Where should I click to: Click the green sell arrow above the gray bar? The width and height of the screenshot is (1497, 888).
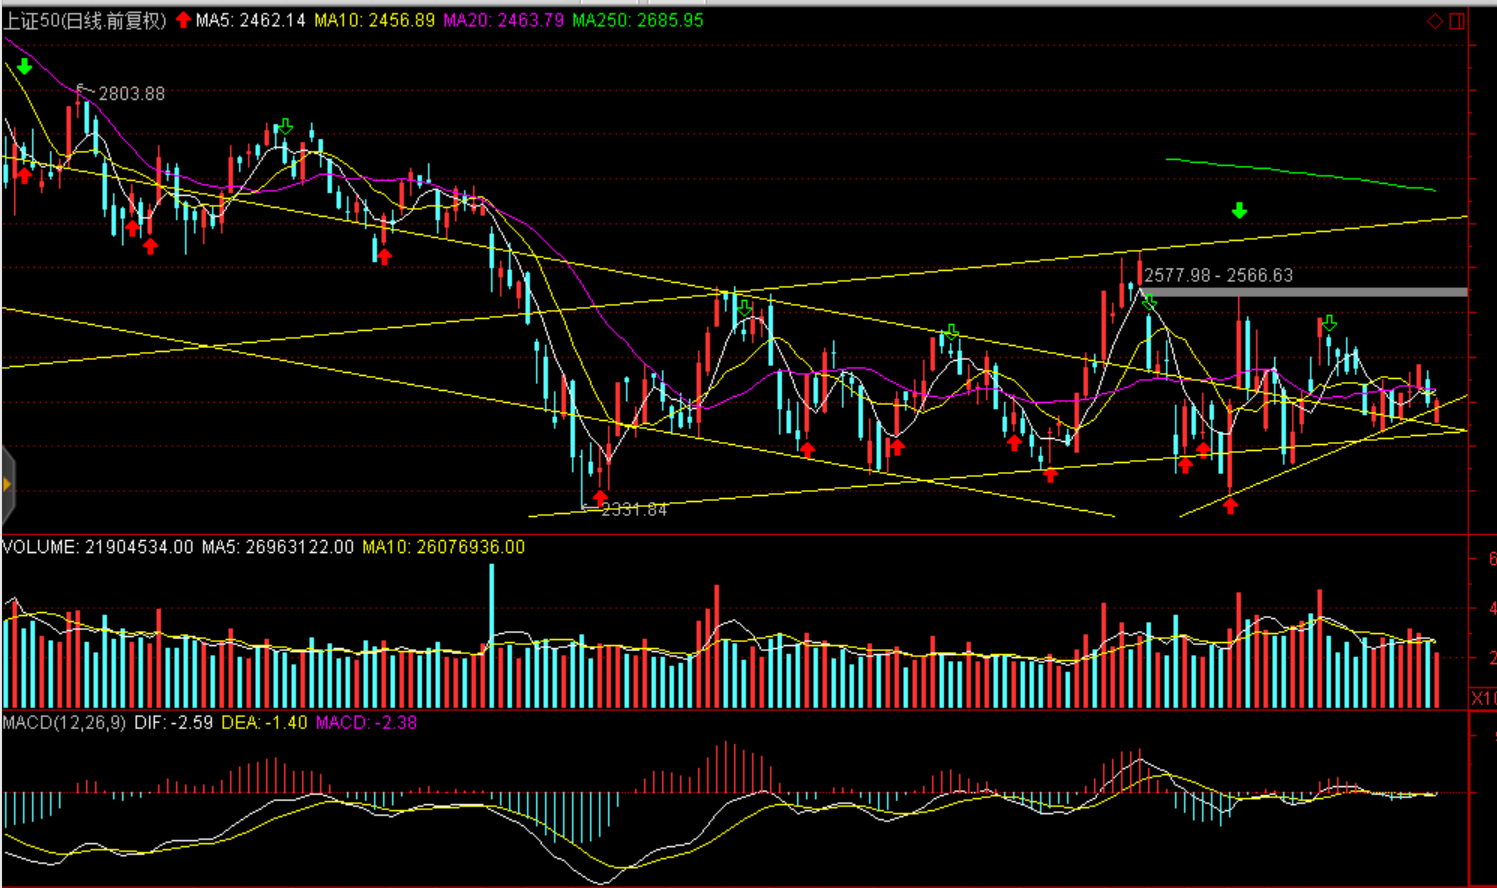(x=1240, y=211)
